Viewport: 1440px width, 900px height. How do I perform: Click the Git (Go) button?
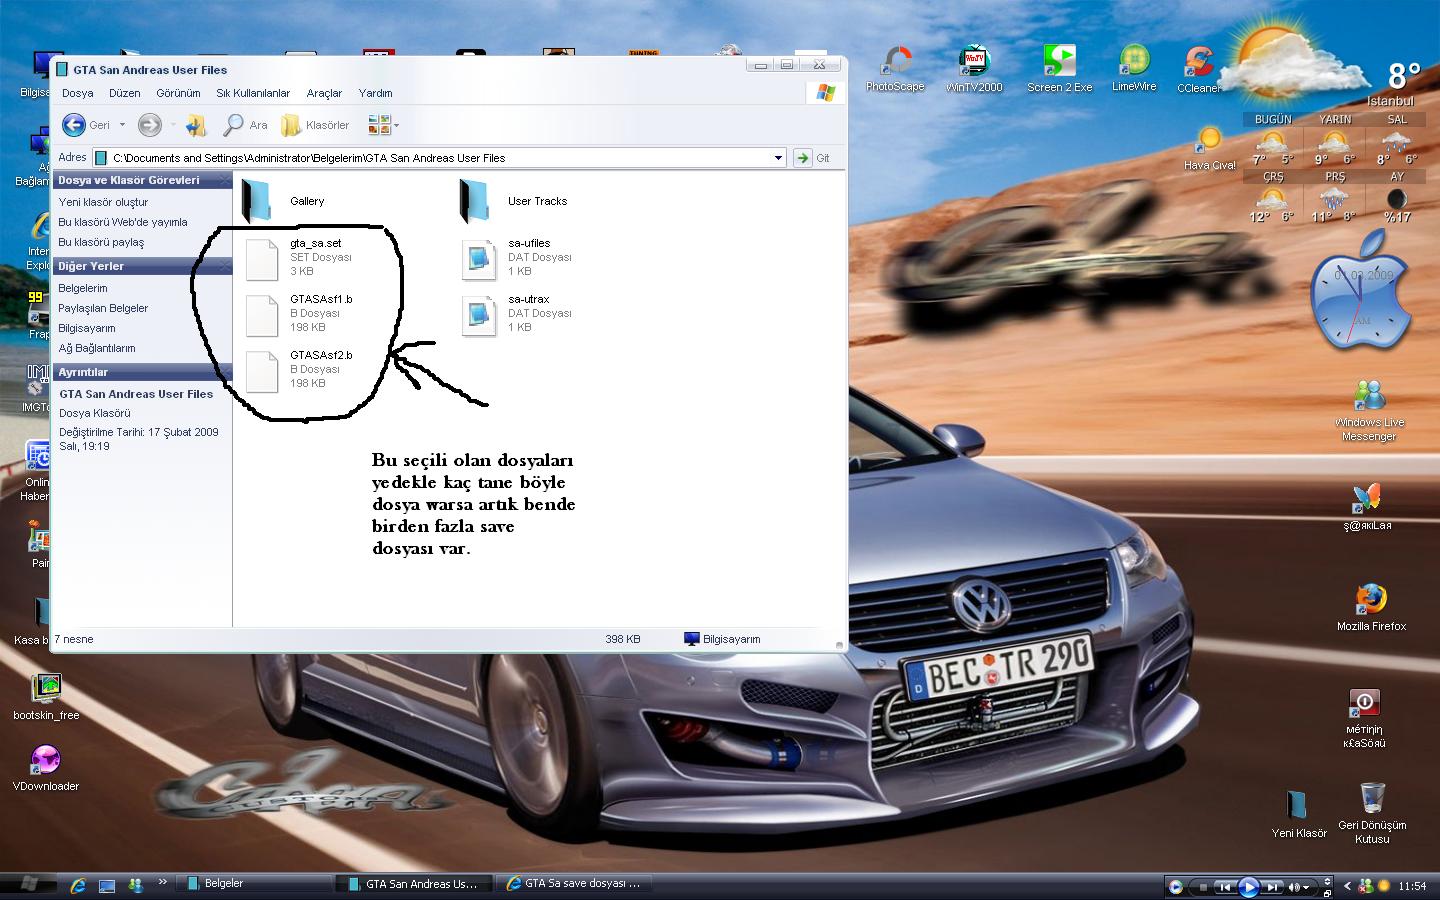pos(812,158)
